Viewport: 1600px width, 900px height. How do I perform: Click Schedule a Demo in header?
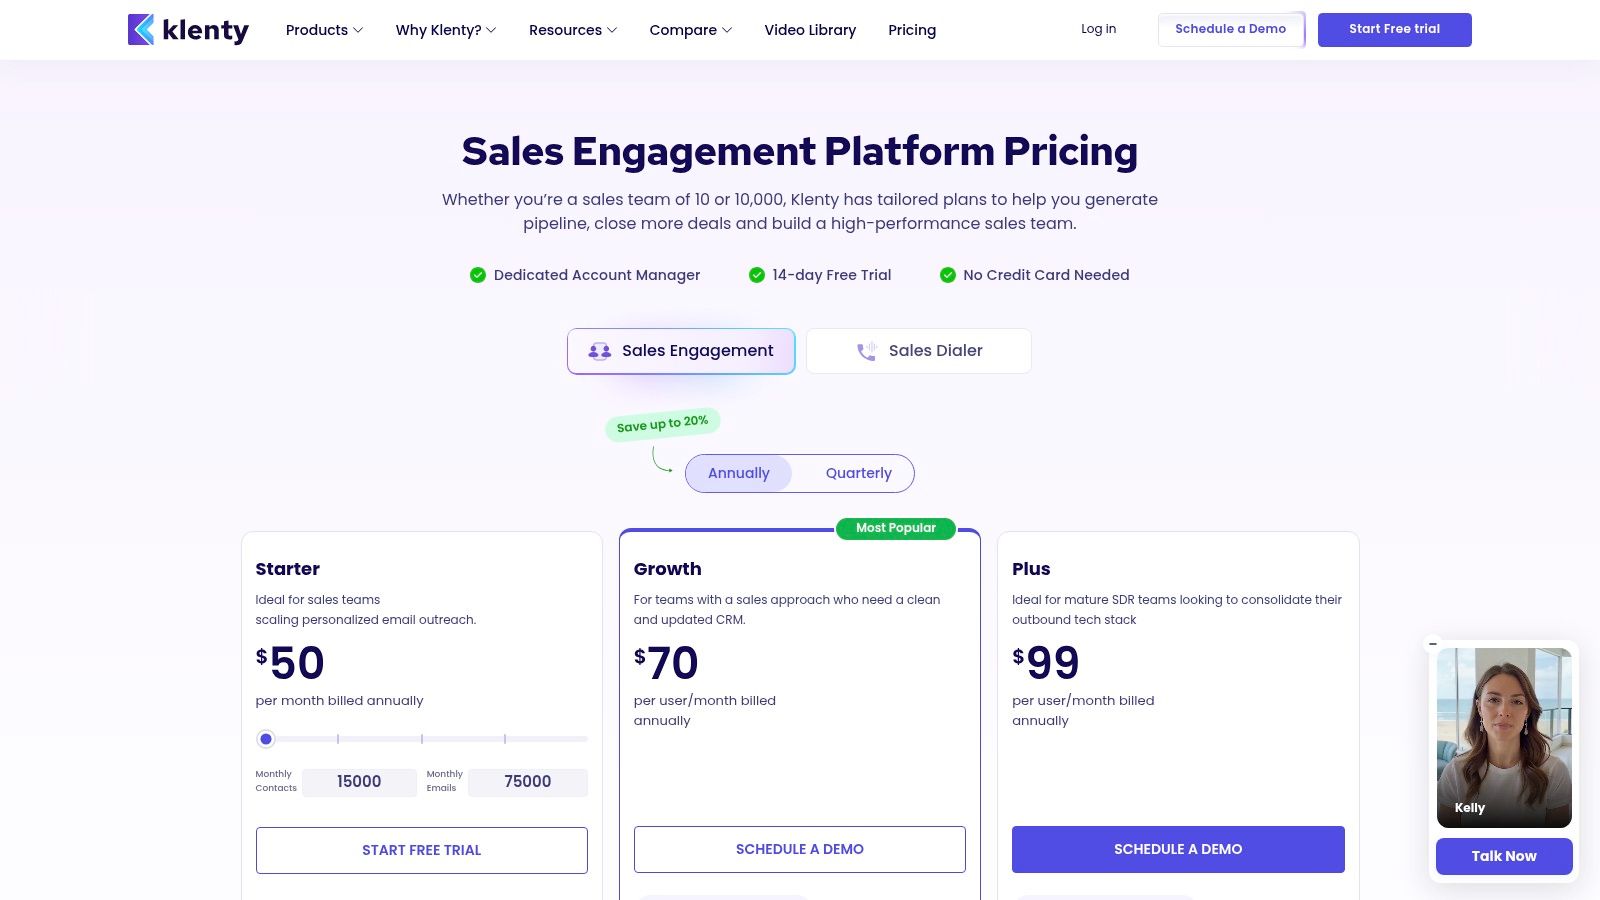(1231, 29)
